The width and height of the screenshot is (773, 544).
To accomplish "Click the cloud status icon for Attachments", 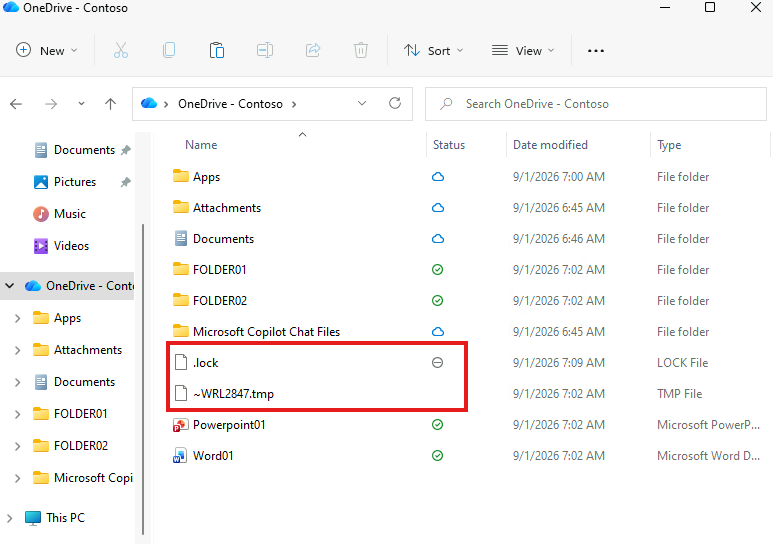I will click(438, 208).
